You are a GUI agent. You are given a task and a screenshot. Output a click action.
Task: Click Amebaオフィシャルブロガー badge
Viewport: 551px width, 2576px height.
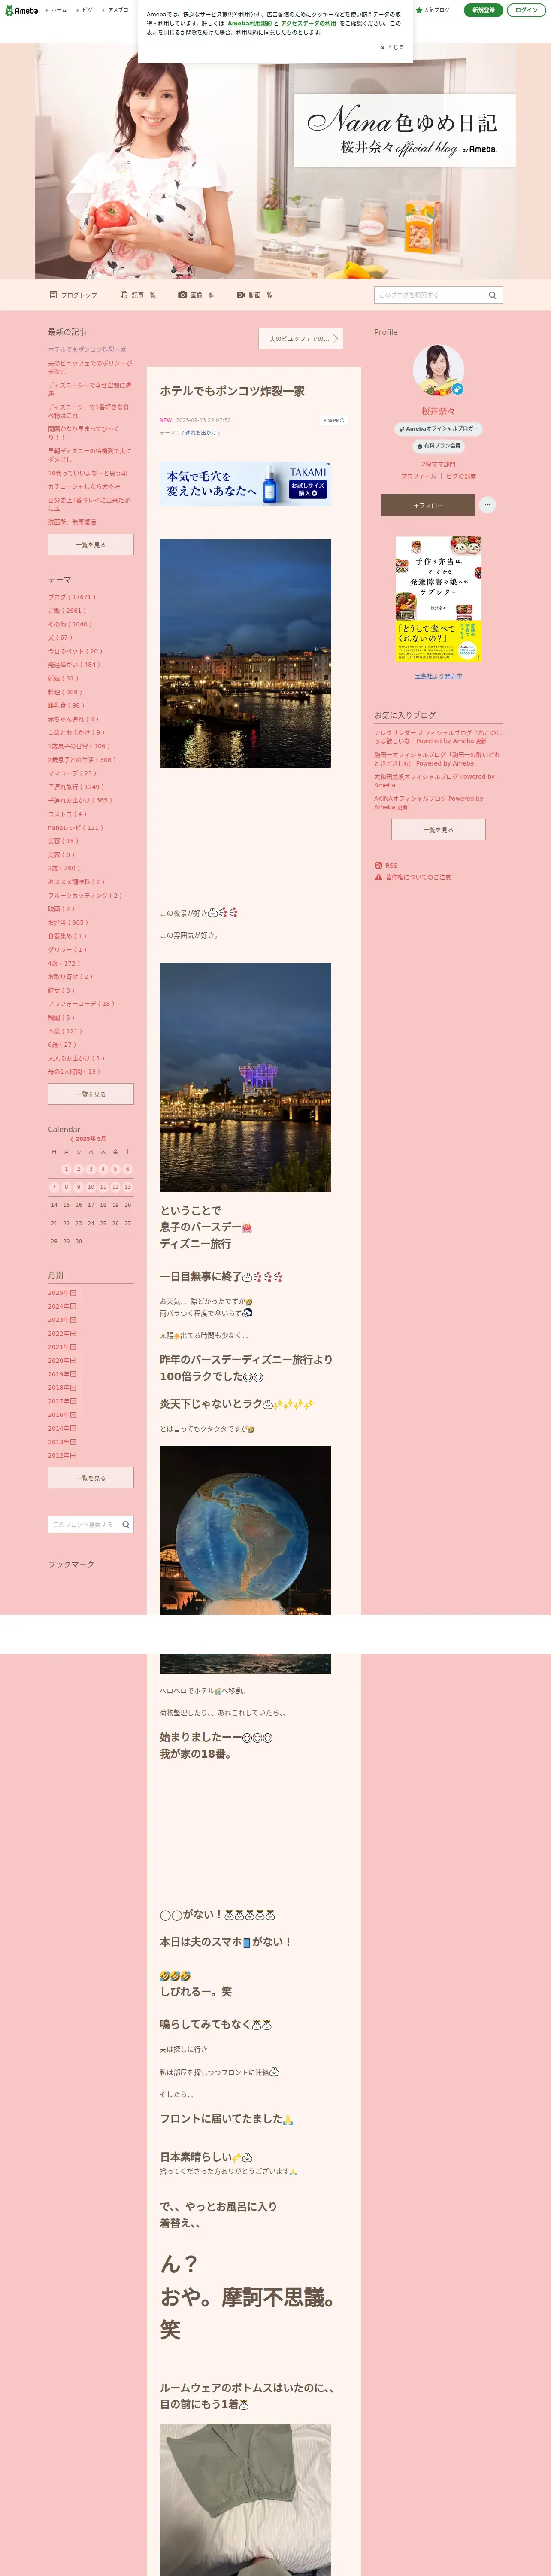pyautogui.click(x=438, y=429)
